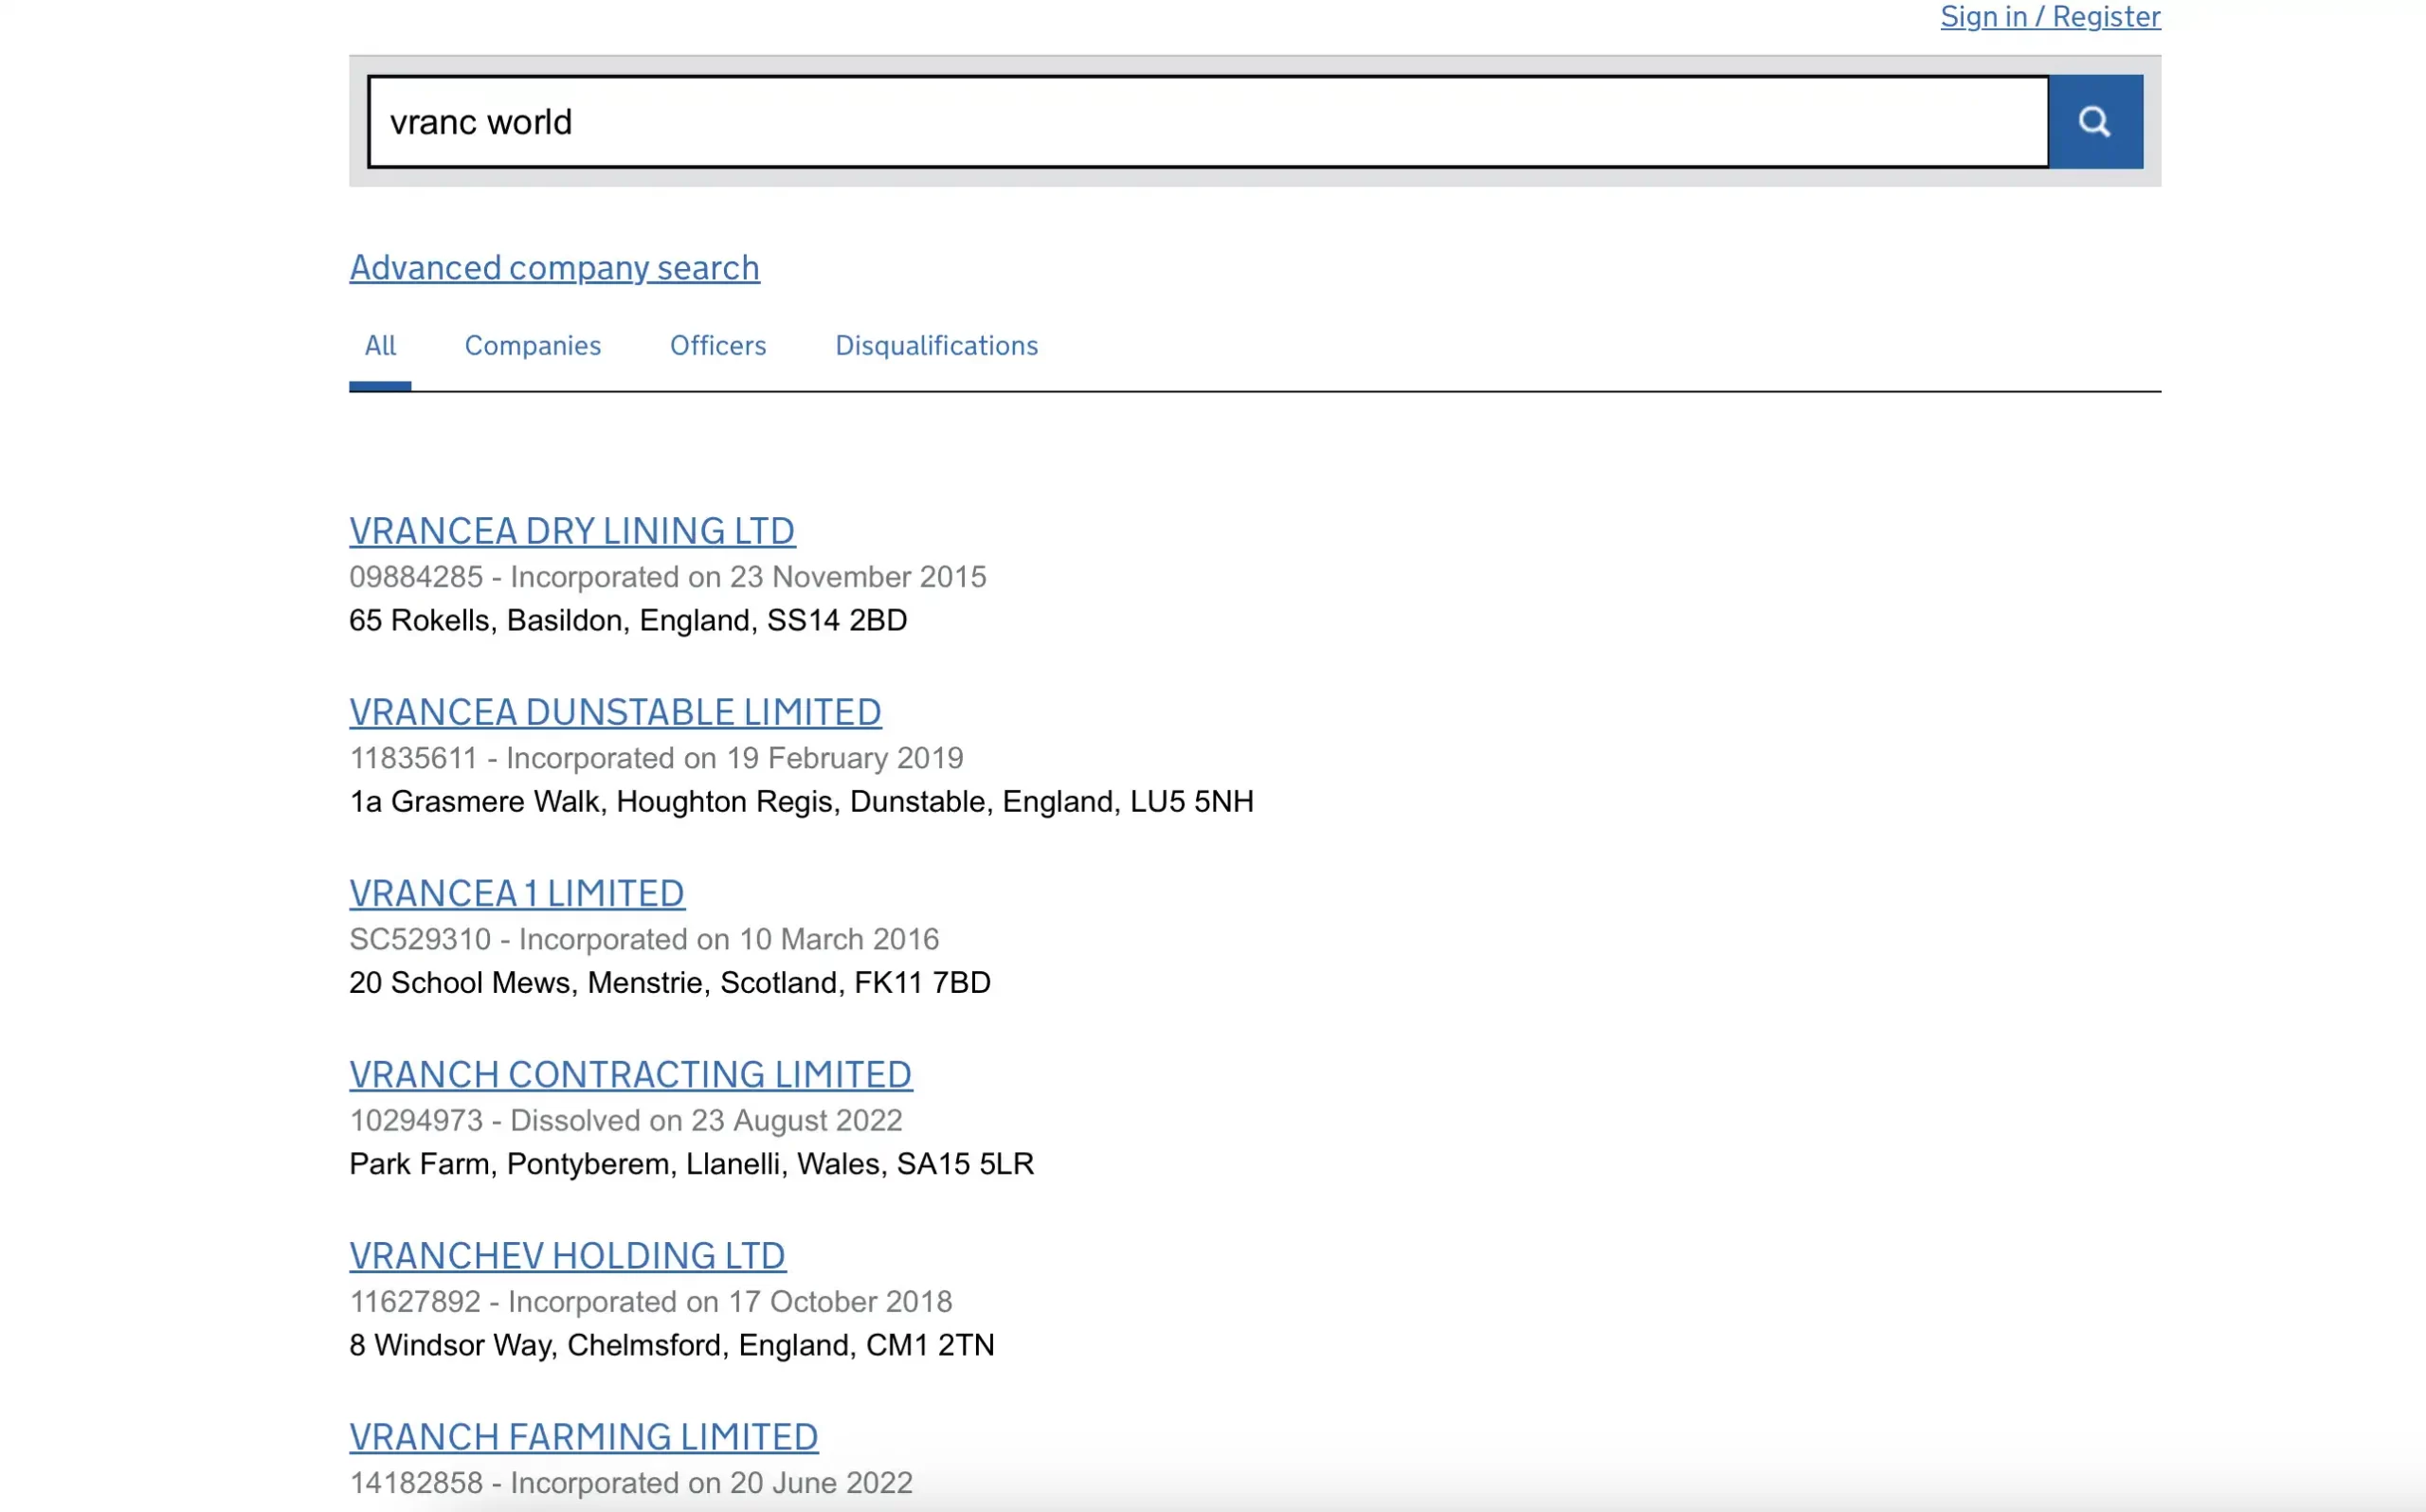The width and height of the screenshot is (2426, 1512).
Task: Click address '65 Rokells, Basildon, England, SS14 2BD'
Action: pos(628,620)
